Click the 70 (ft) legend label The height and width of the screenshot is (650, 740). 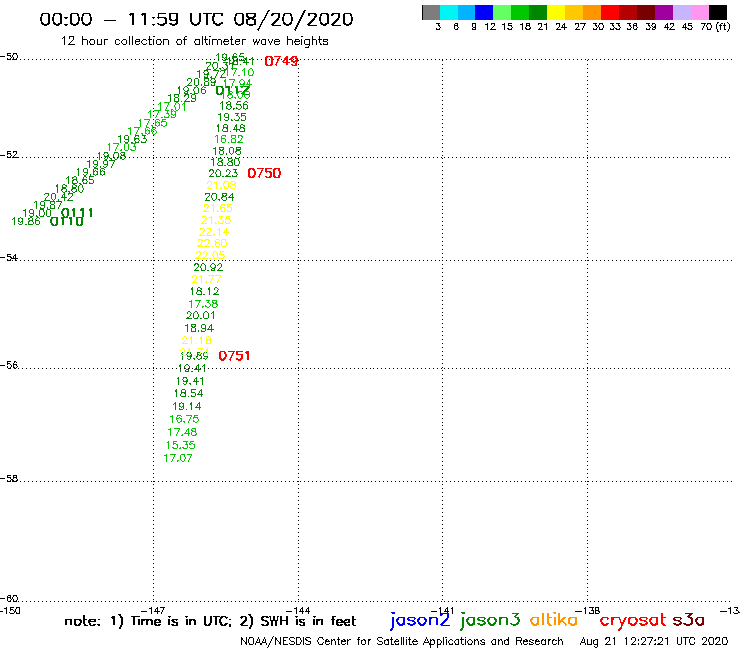click(x=715, y=27)
